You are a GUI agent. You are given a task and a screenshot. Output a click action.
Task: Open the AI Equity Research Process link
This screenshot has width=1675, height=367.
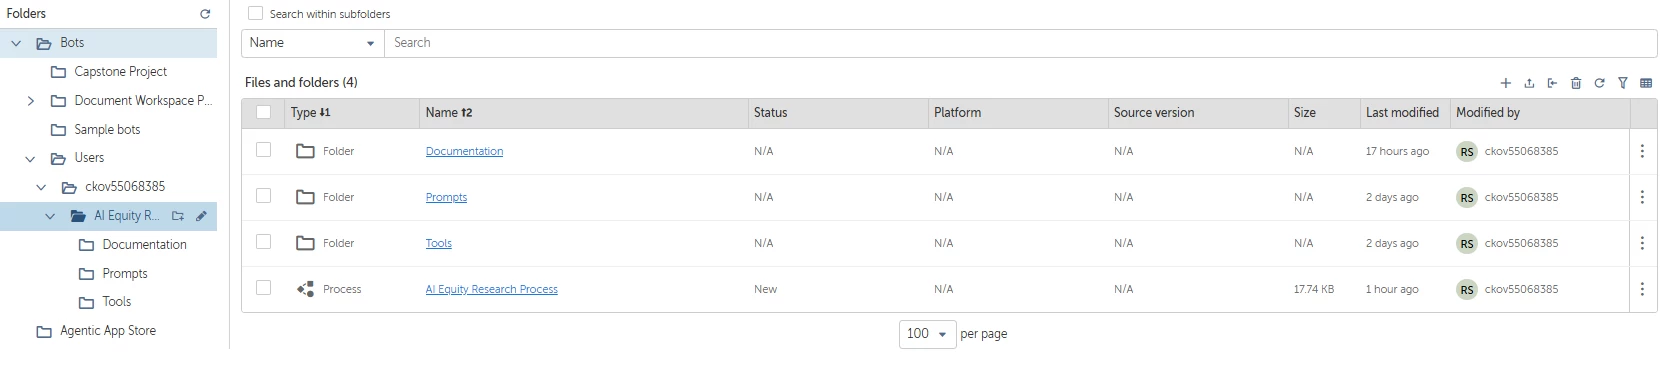tap(491, 290)
